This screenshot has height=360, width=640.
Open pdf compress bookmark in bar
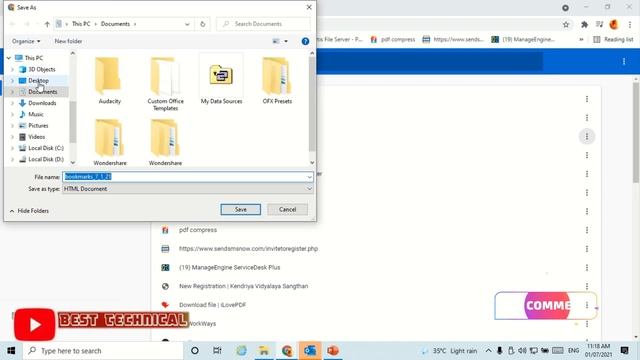pyautogui.click(x=393, y=40)
